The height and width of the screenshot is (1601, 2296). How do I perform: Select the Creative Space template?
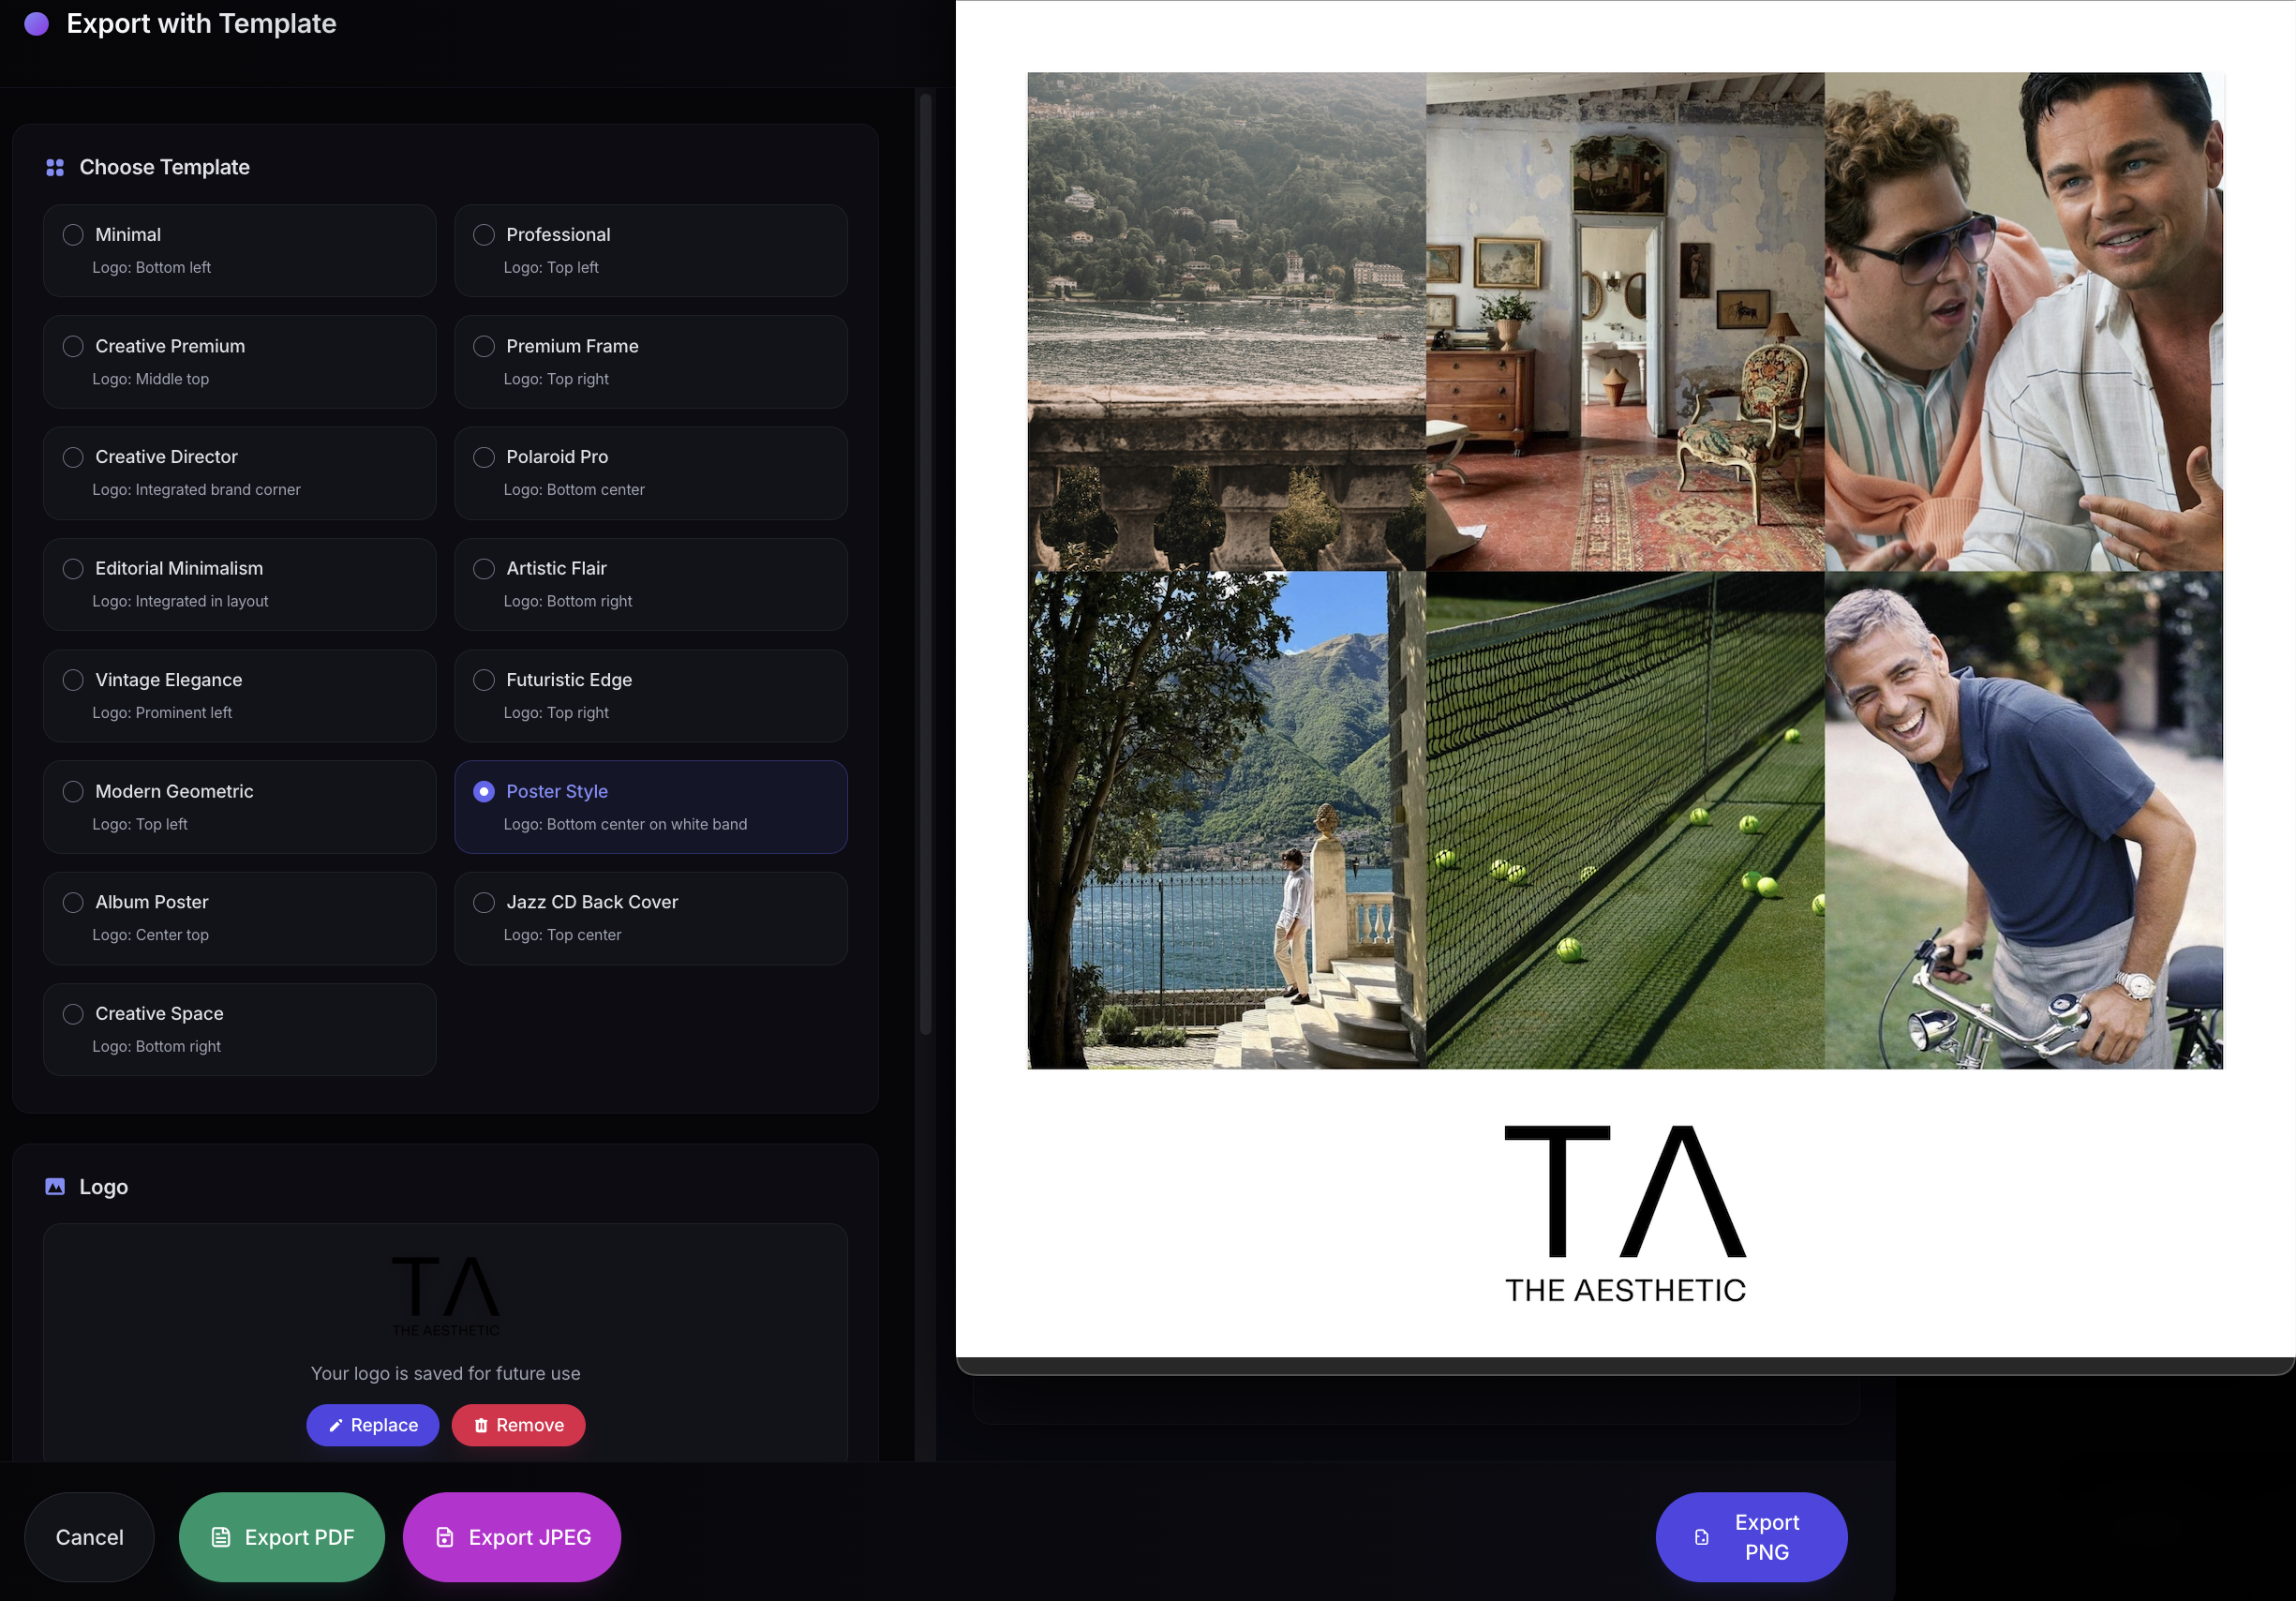[73, 1014]
